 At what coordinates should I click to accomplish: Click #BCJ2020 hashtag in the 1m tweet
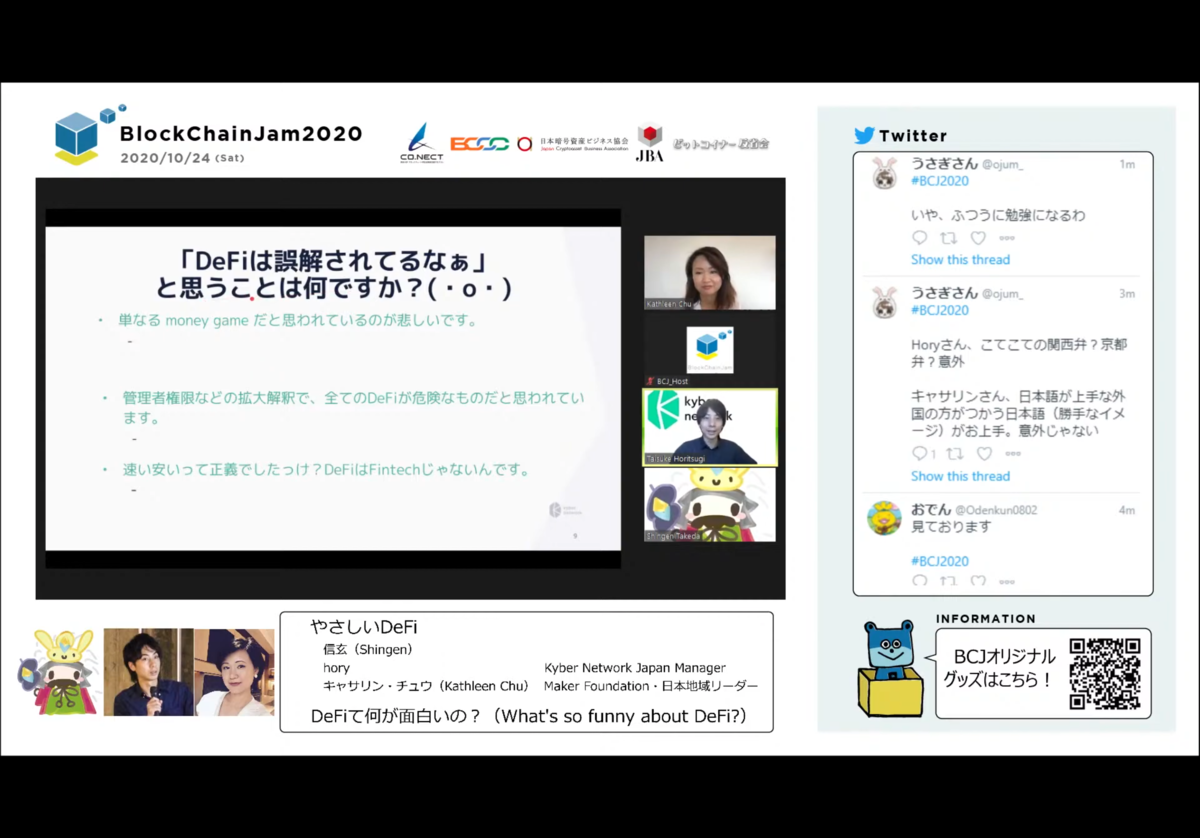(x=940, y=181)
